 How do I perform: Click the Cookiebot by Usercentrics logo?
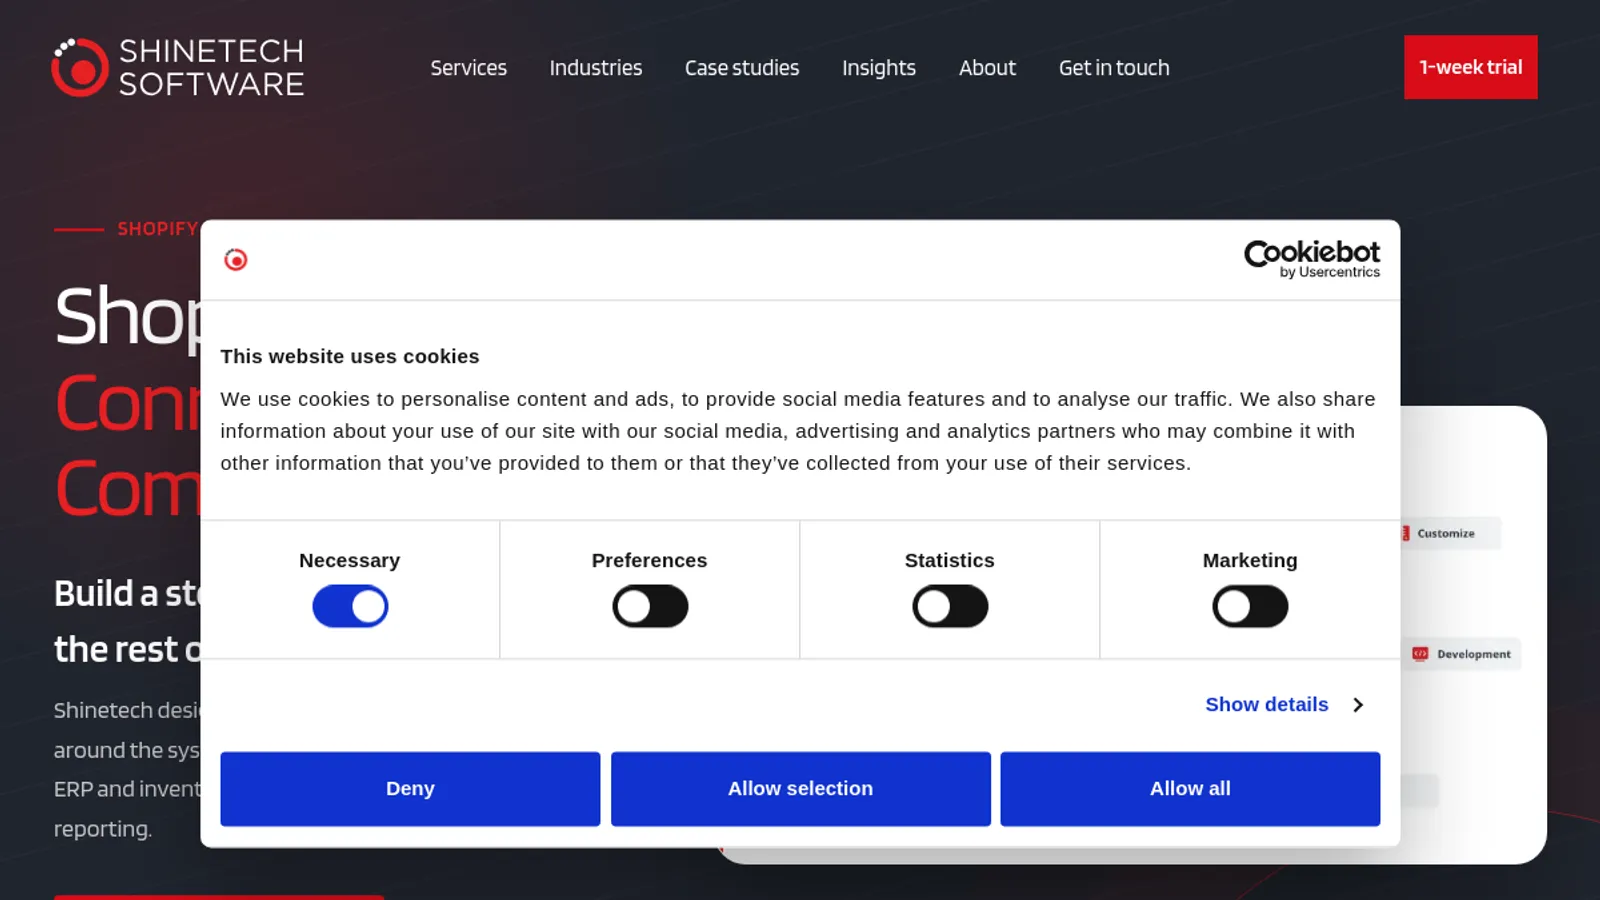(x=1311, y=259)
